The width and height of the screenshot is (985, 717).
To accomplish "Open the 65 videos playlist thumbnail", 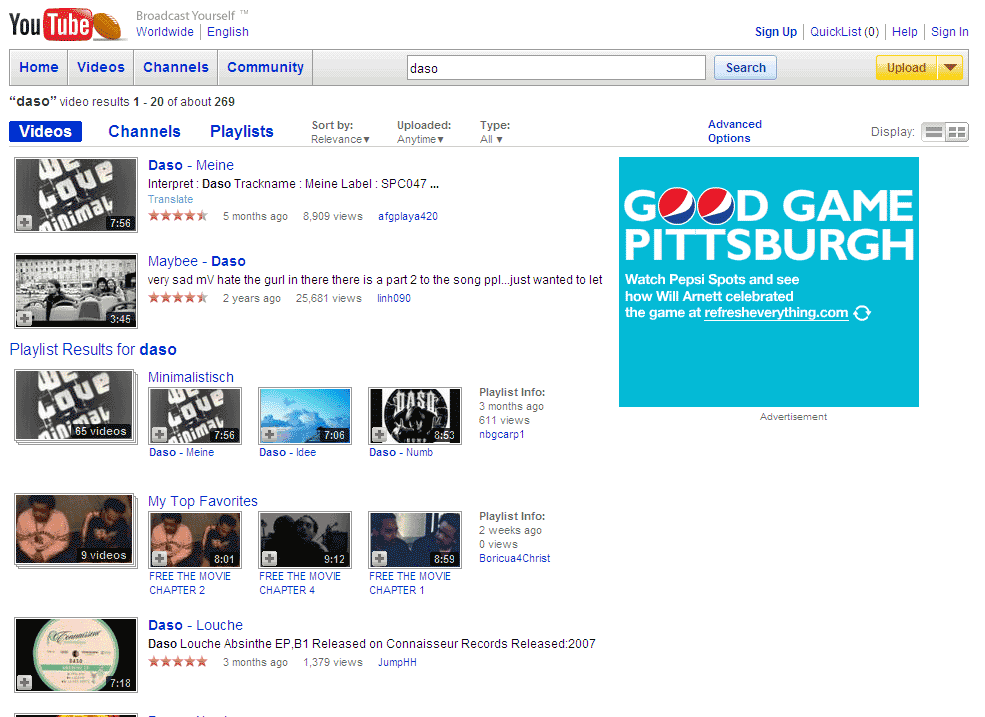I will click(x=75, y=407).
